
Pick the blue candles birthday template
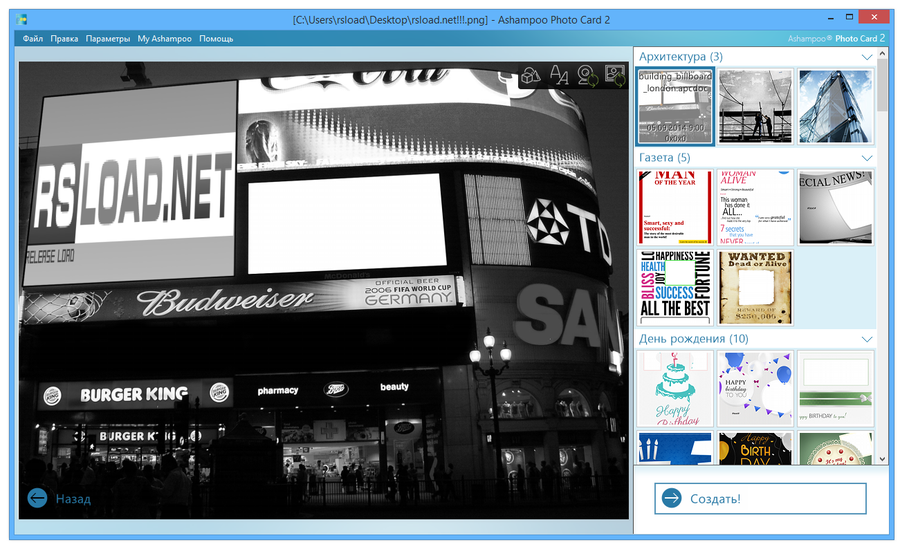point(675,448)
